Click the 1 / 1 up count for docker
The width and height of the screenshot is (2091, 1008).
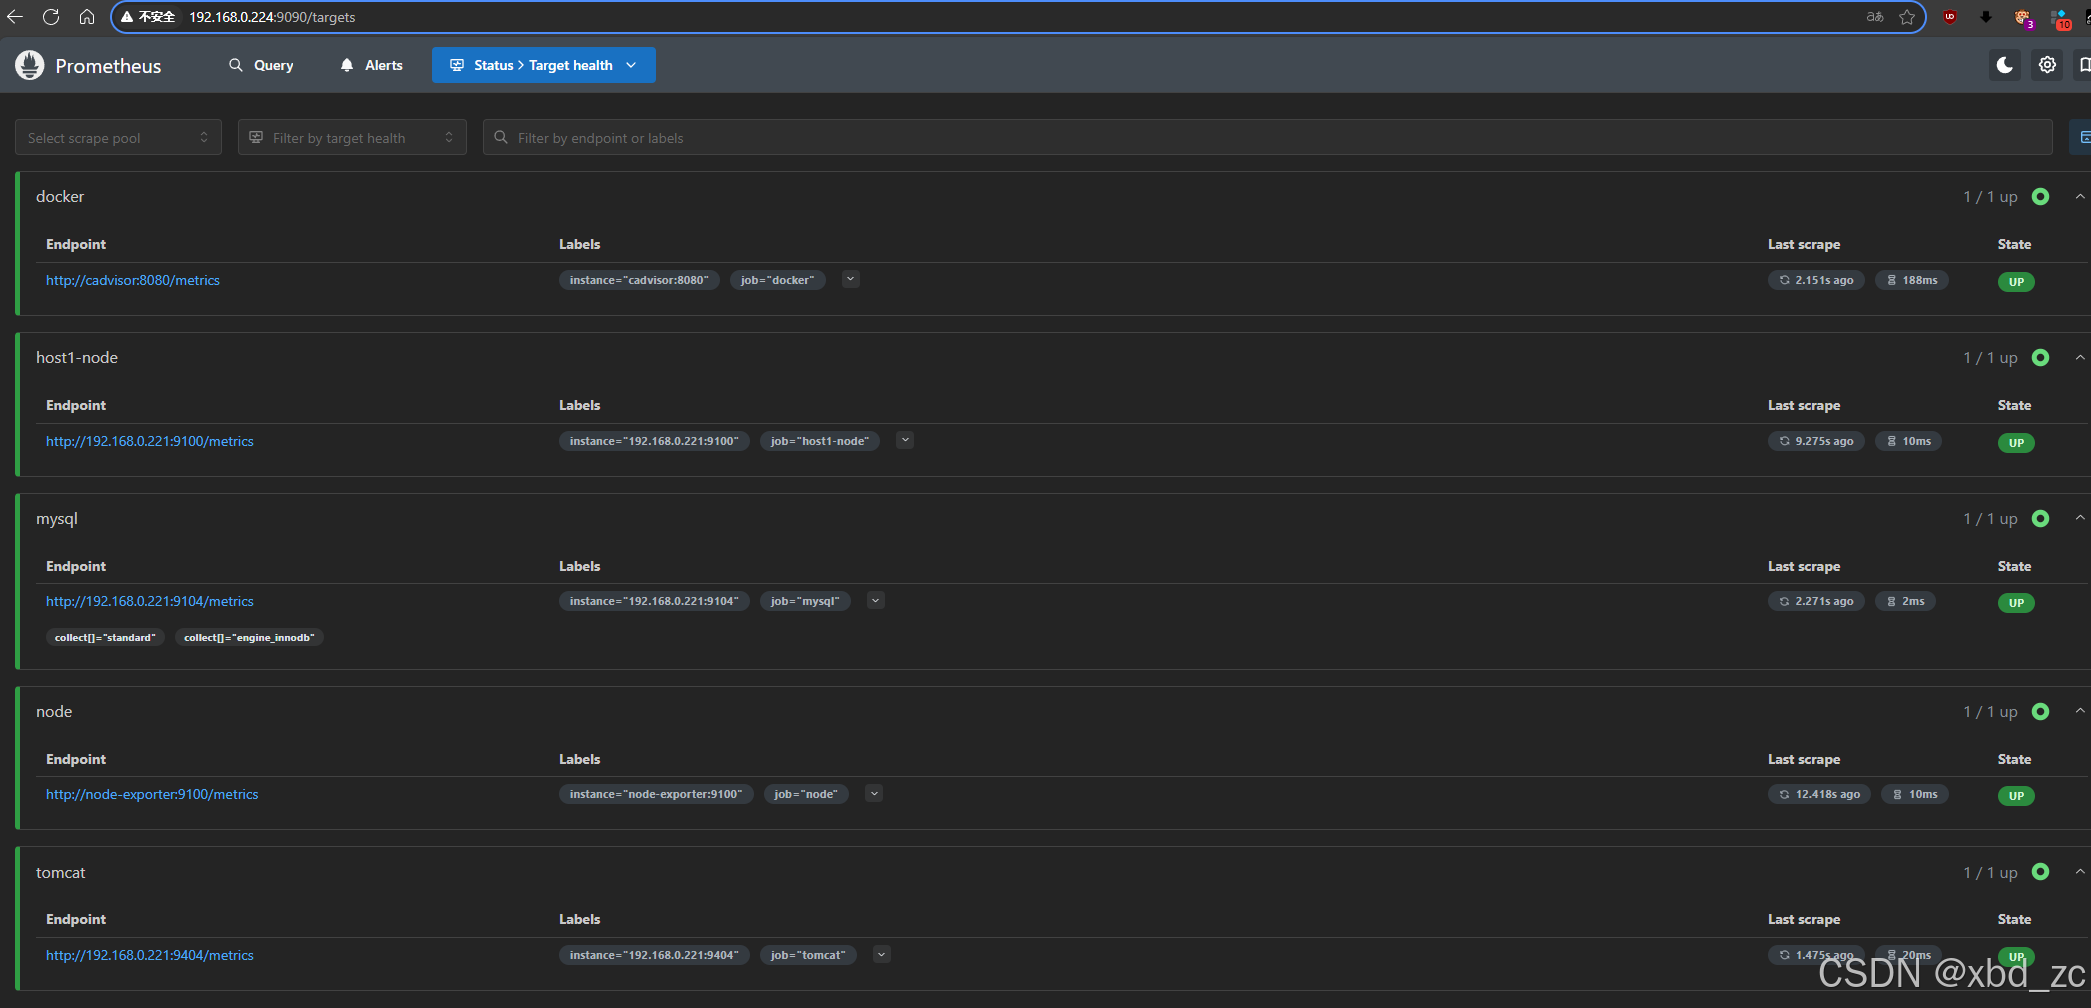pos(1990,197)
